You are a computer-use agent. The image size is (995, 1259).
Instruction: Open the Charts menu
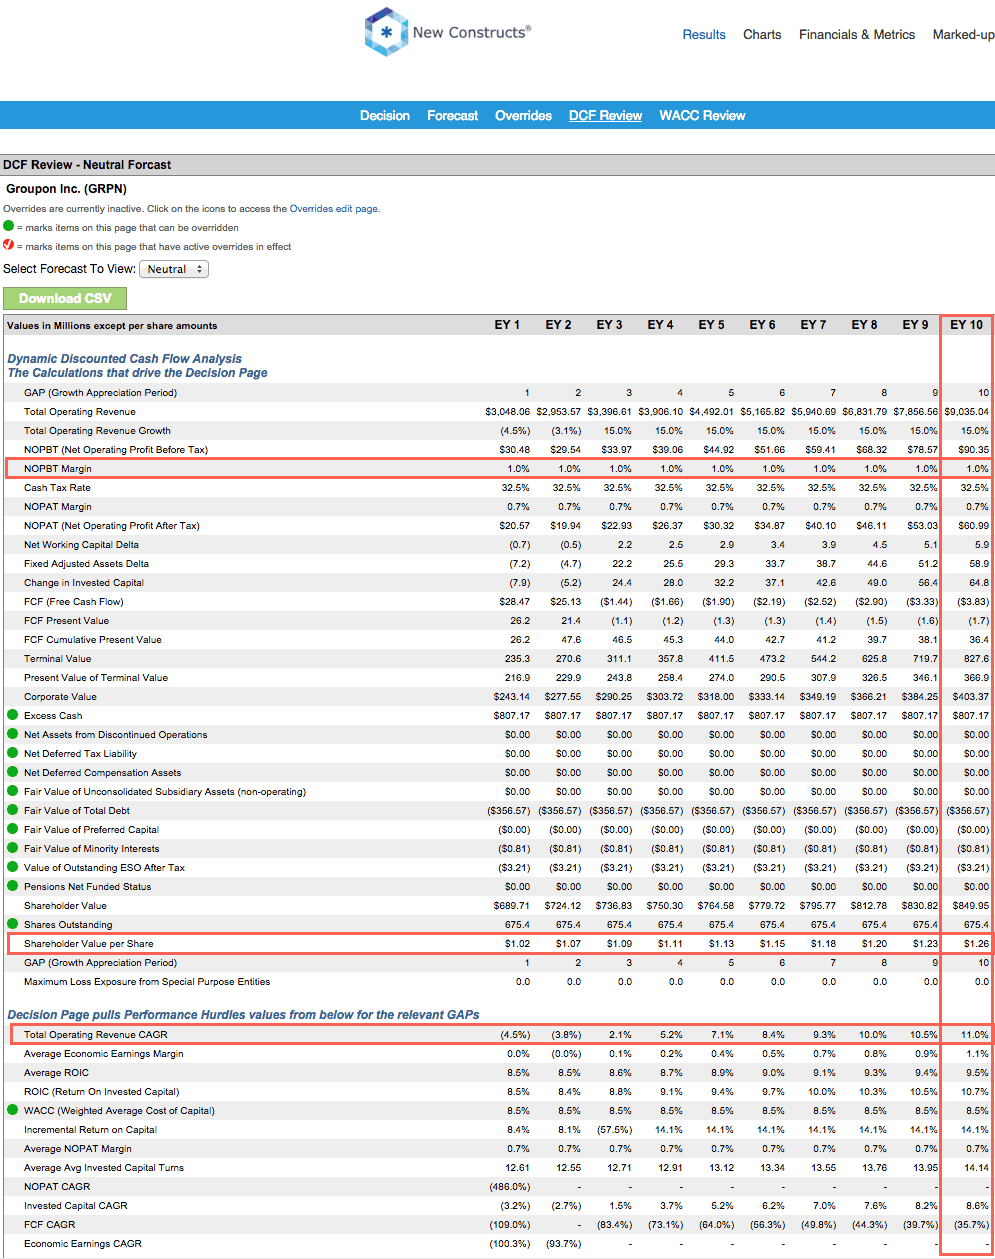[762, 34]
